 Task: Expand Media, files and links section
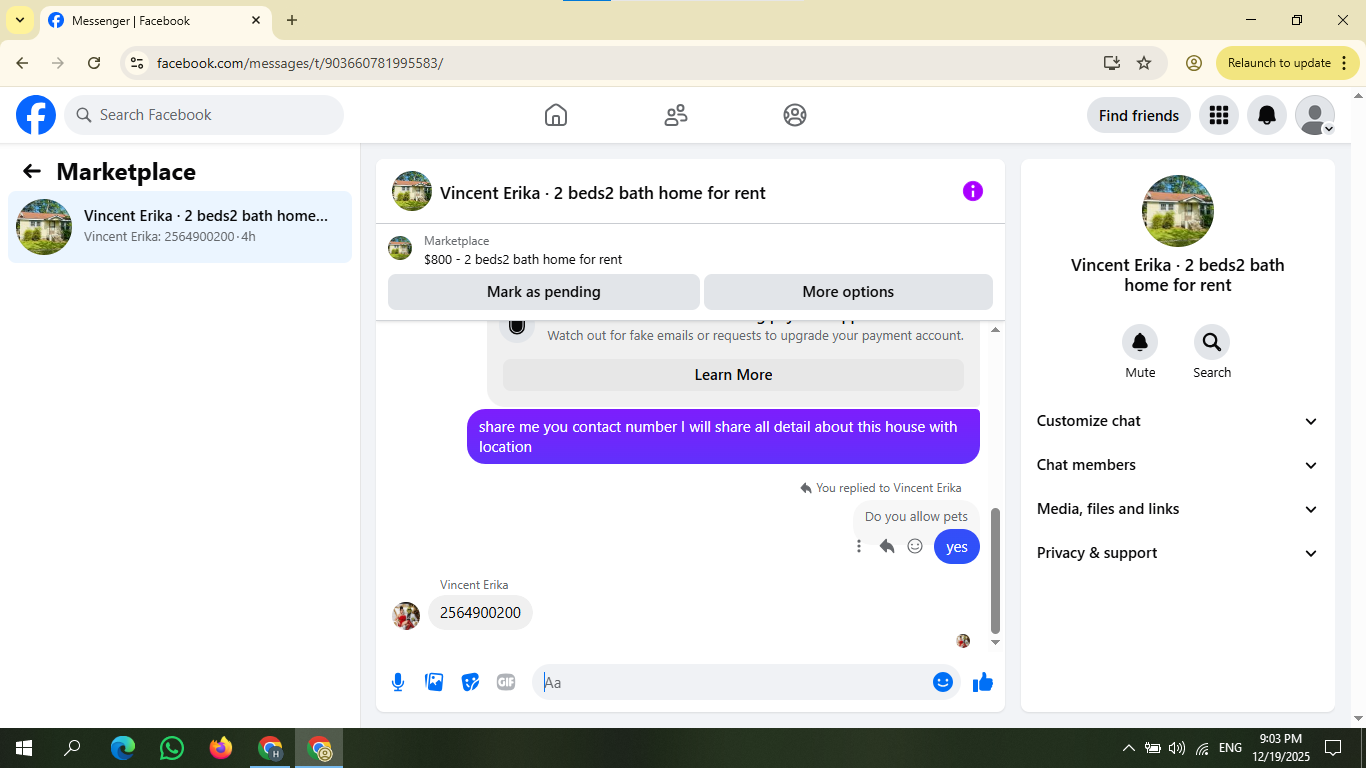pyautogui.click(x=1178, y=509)
